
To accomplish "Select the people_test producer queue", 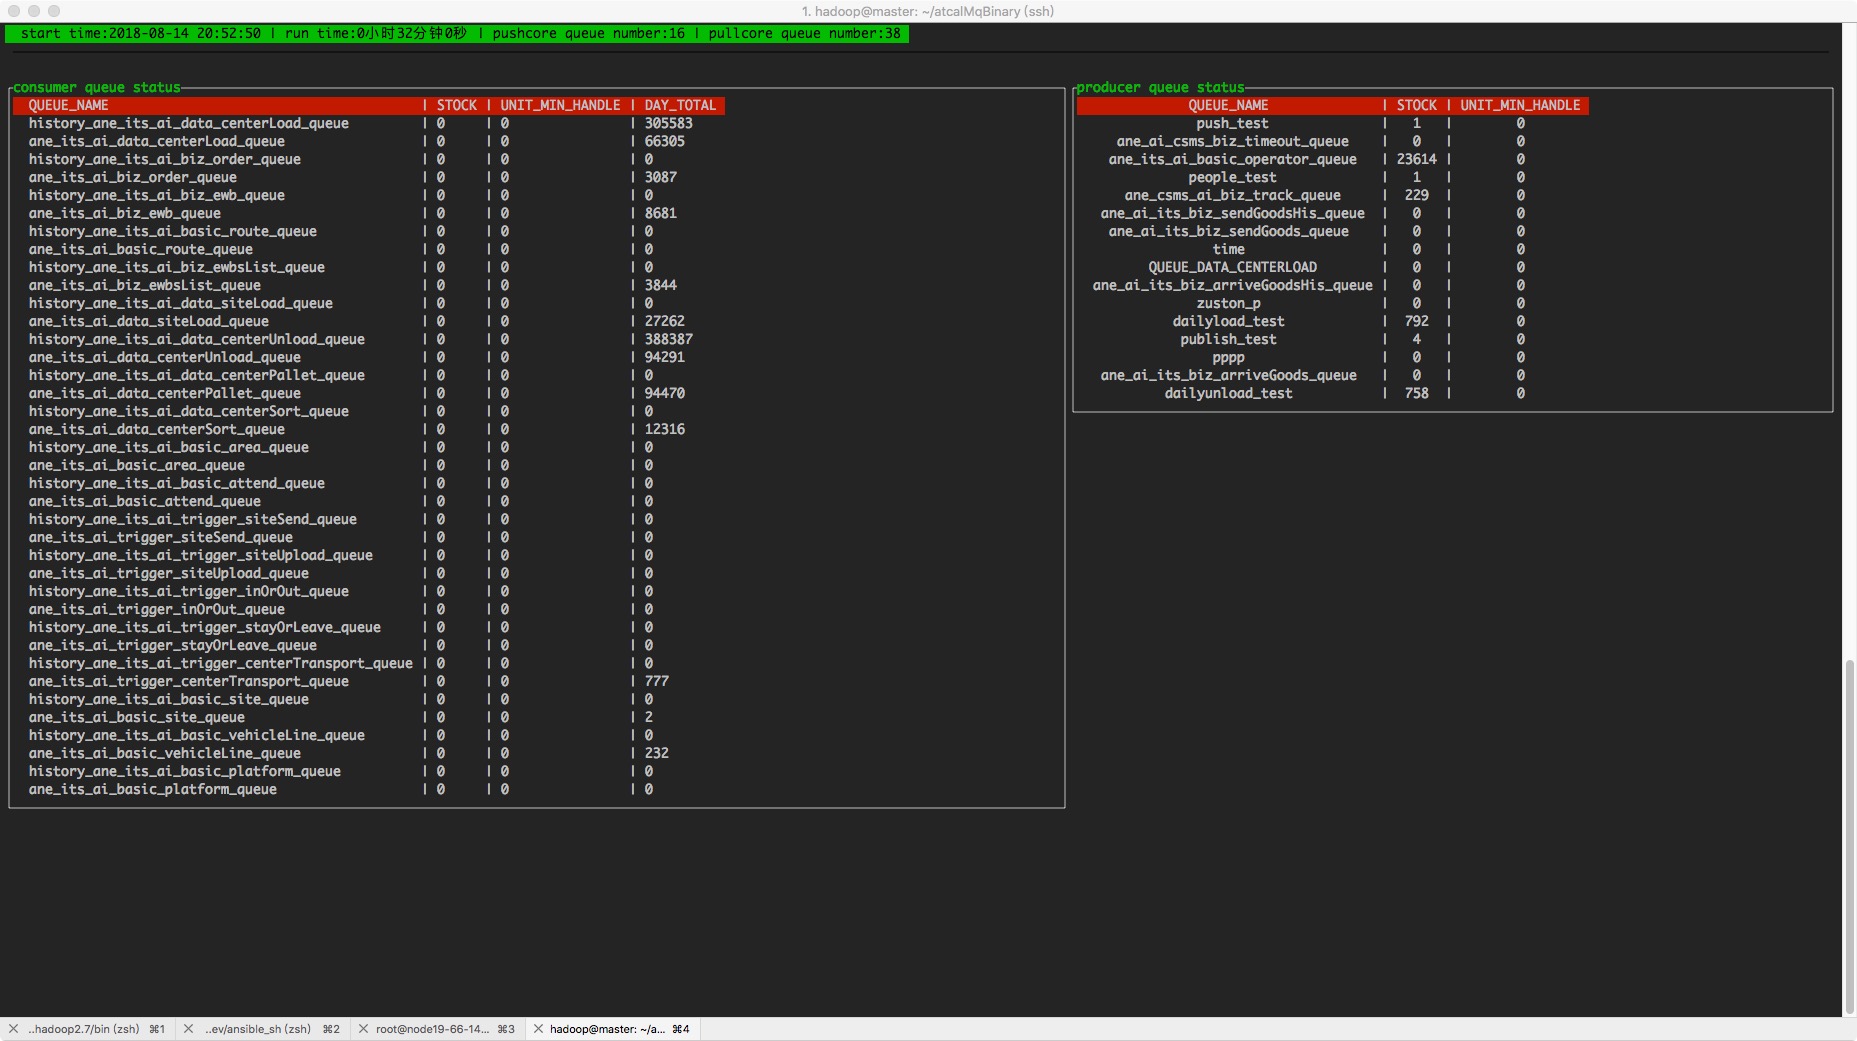I will 1232,177.
